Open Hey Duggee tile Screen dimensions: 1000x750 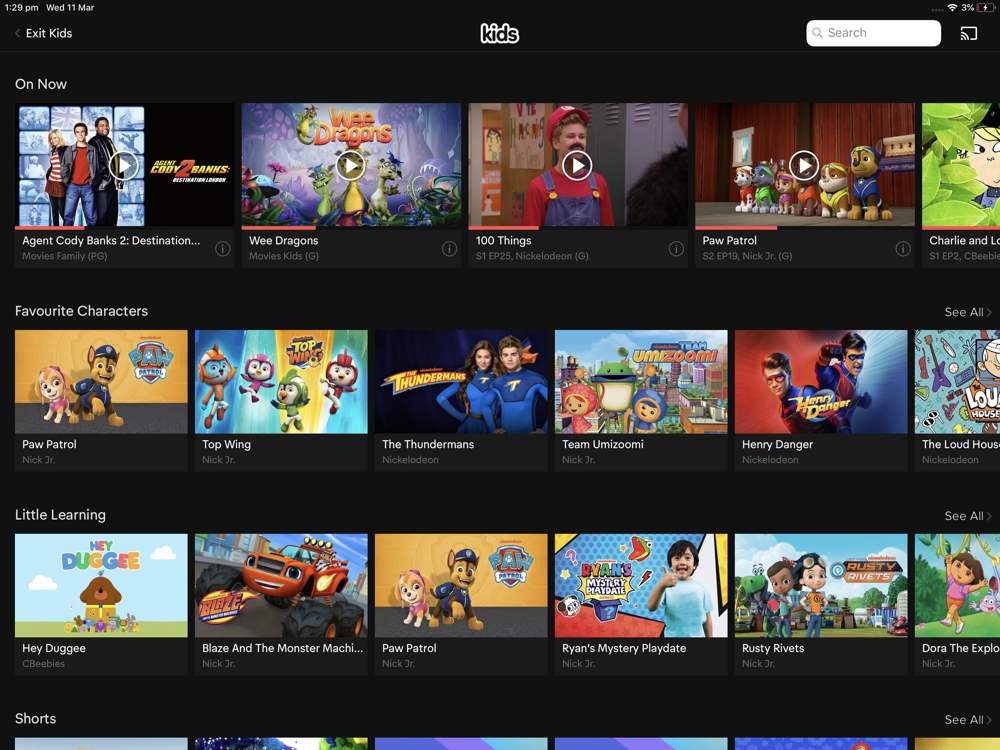tap(101, 605)
